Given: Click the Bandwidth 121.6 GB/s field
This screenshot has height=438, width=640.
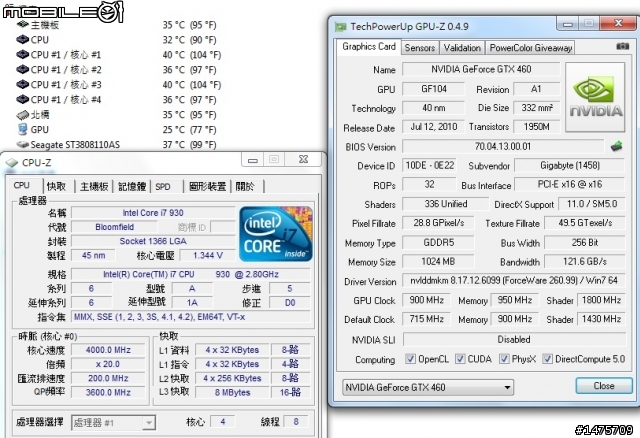Looking at the screenshot, I should 585,261.
